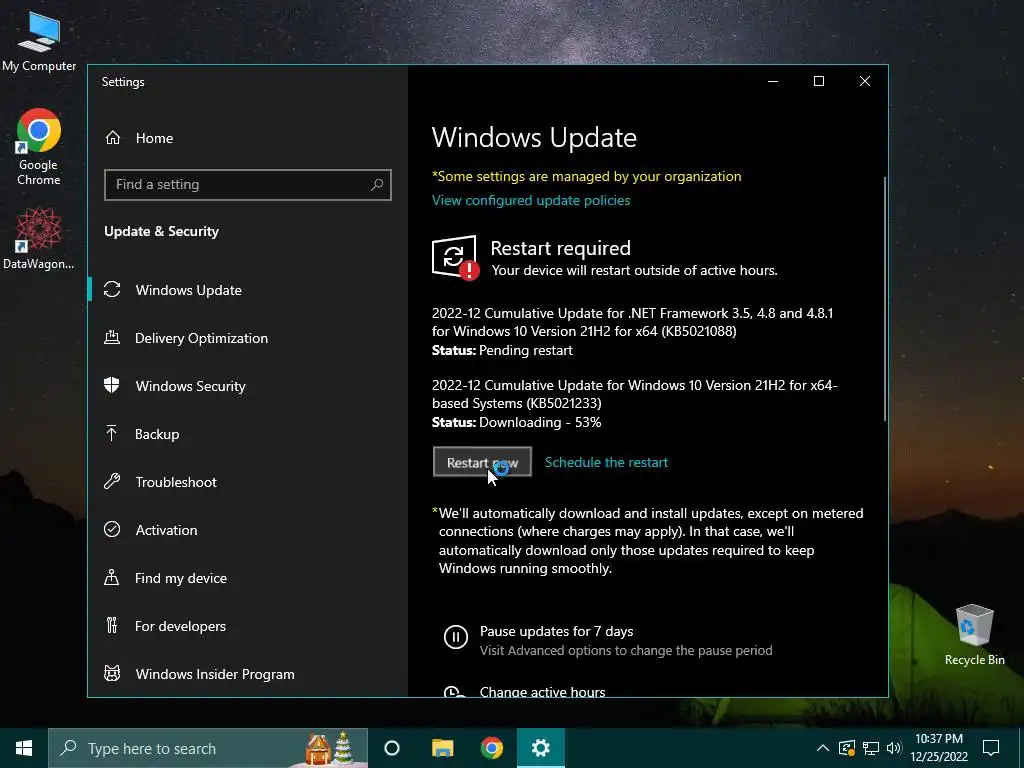Open the Windows Start button
This screenshot has width=1024, height=768.
24,748
